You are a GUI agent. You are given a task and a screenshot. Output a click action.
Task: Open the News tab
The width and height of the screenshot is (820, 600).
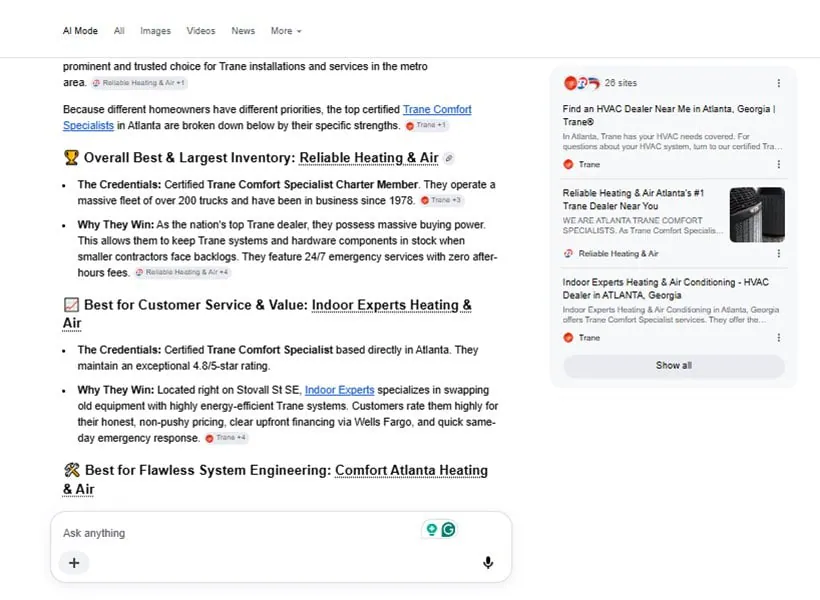(243, 31)
